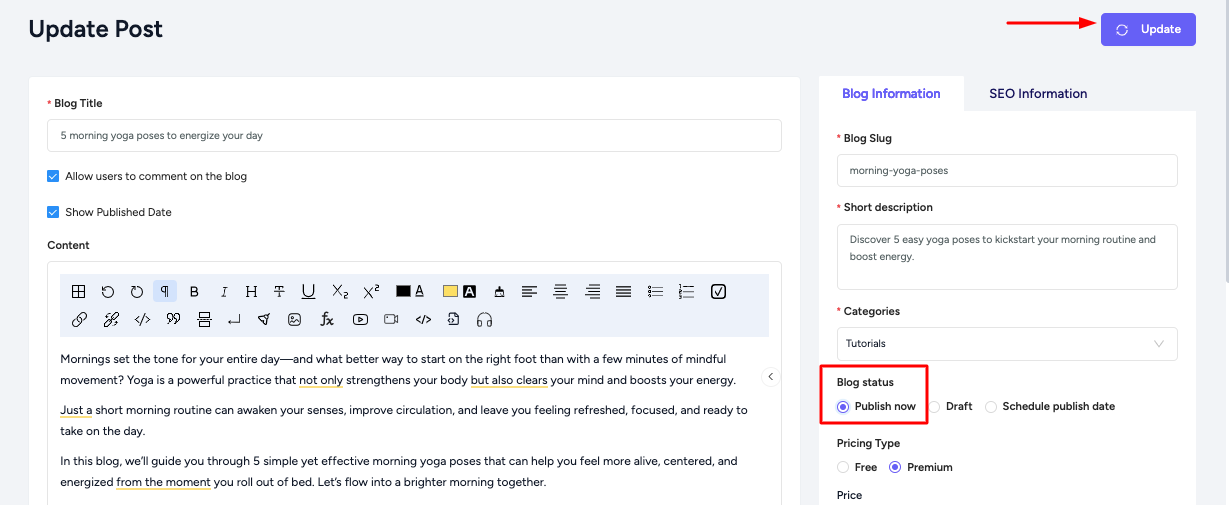Apply superscript formatting
Image resolution: width=1229 pixels, height=505 pixels.
point(371,292)
